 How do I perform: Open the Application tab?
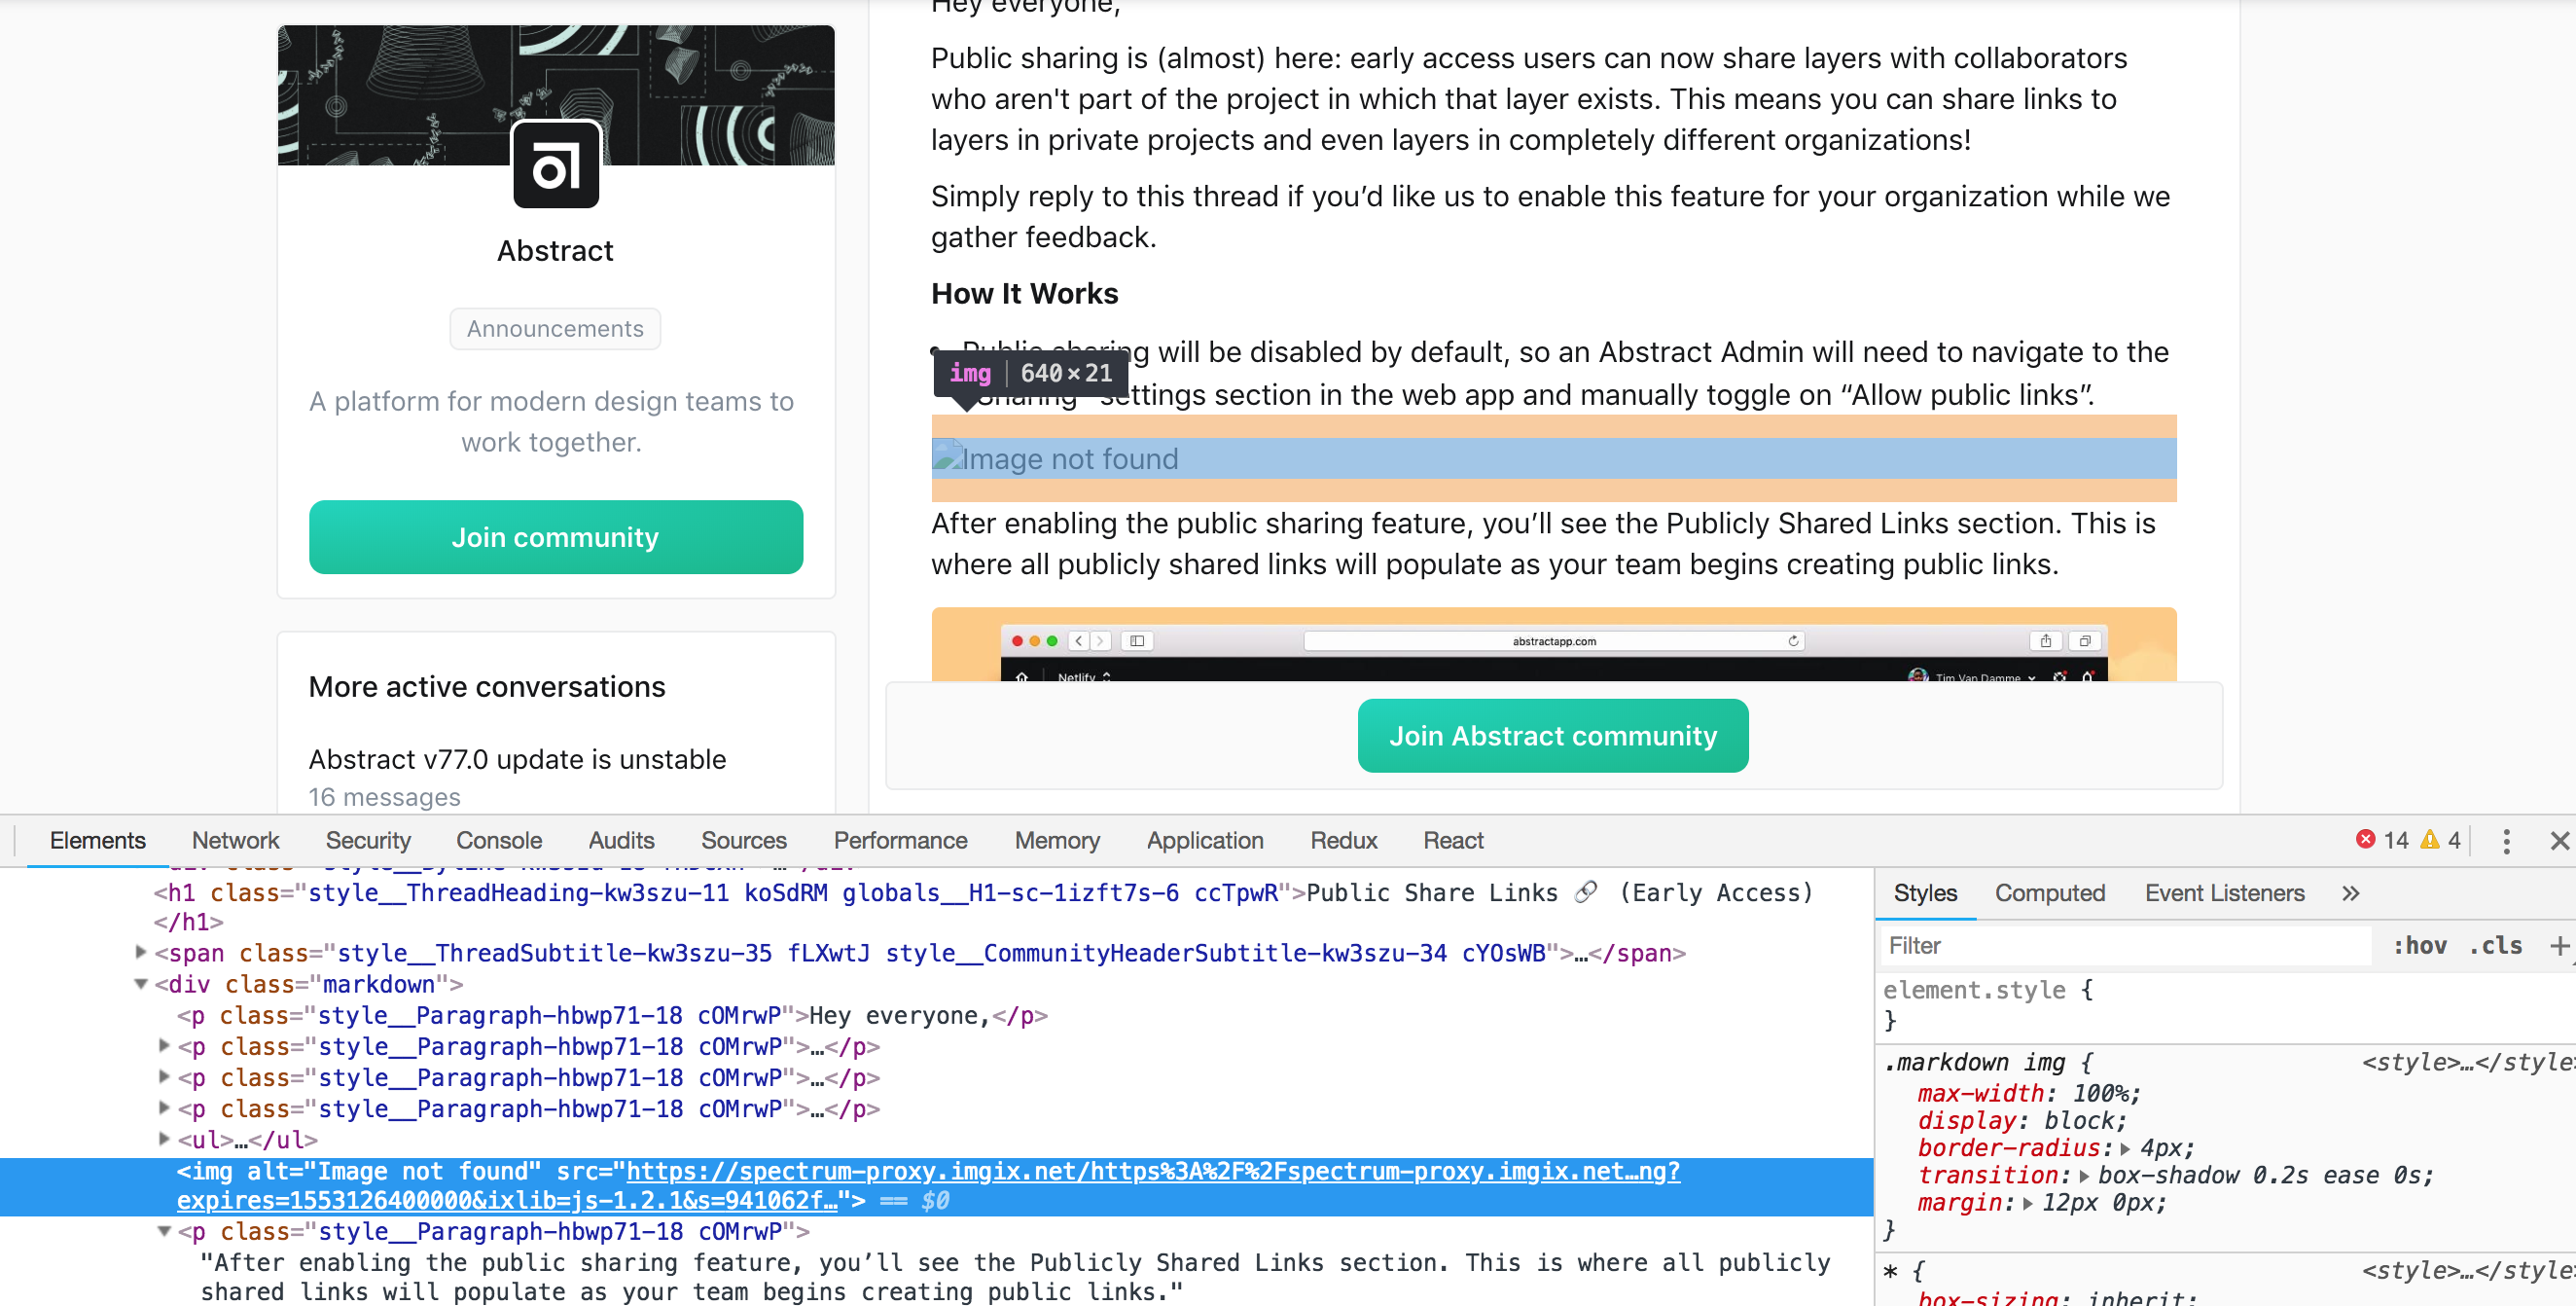click(1204, 841)
